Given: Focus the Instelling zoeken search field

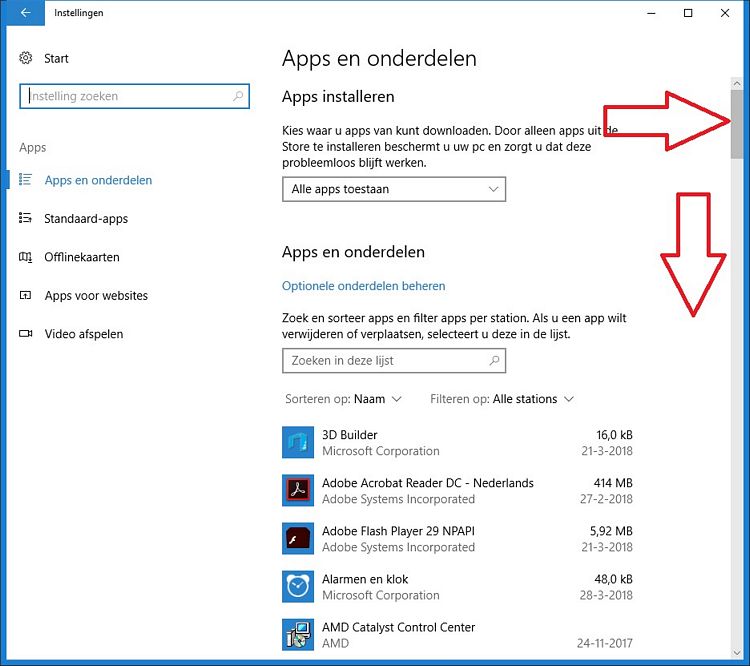Looking at the screenshot, I should 134,96.
